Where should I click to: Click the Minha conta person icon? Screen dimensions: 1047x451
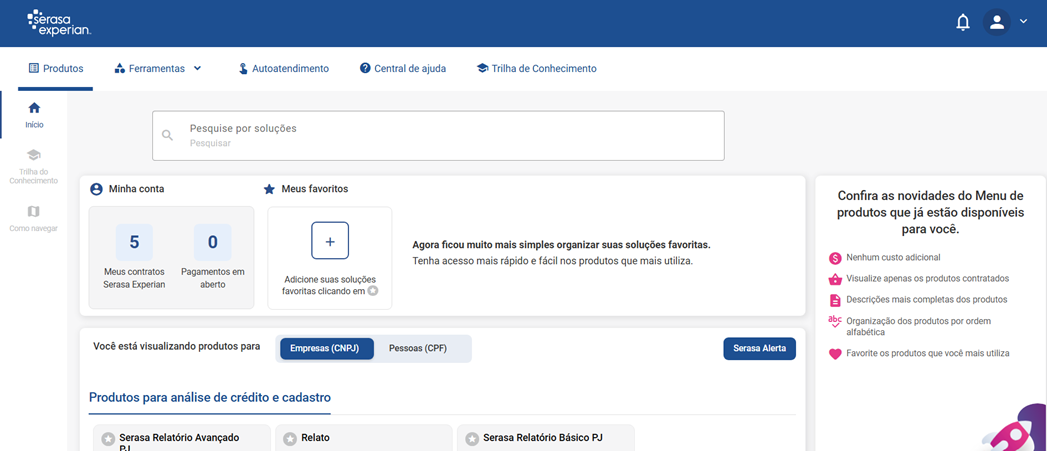tap(96, 189)
